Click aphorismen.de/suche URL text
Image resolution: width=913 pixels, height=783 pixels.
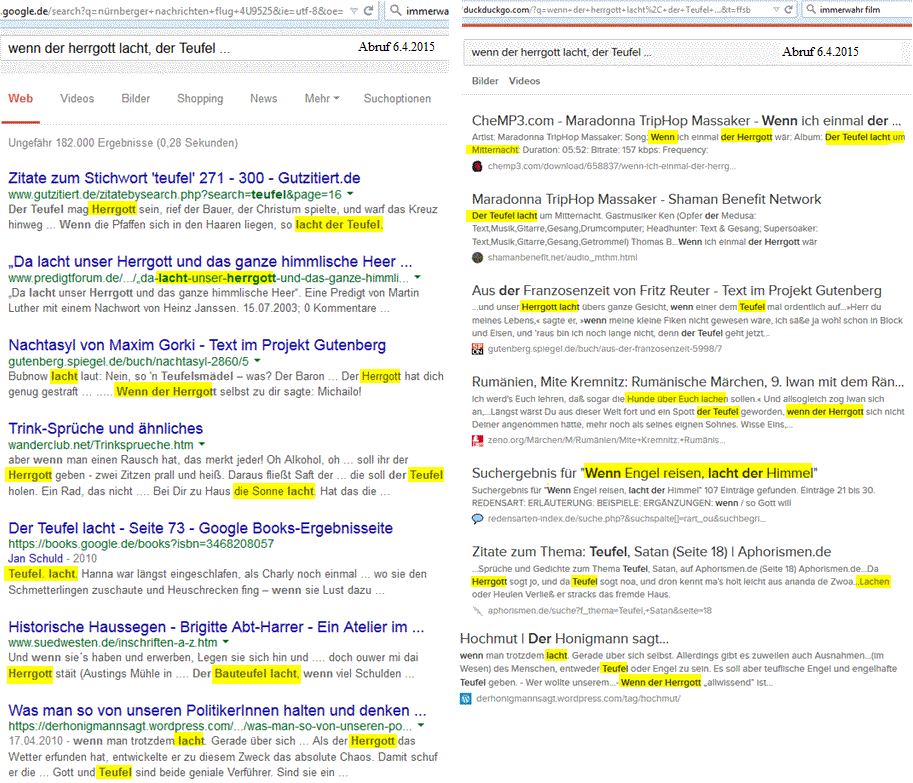[600, 611]
